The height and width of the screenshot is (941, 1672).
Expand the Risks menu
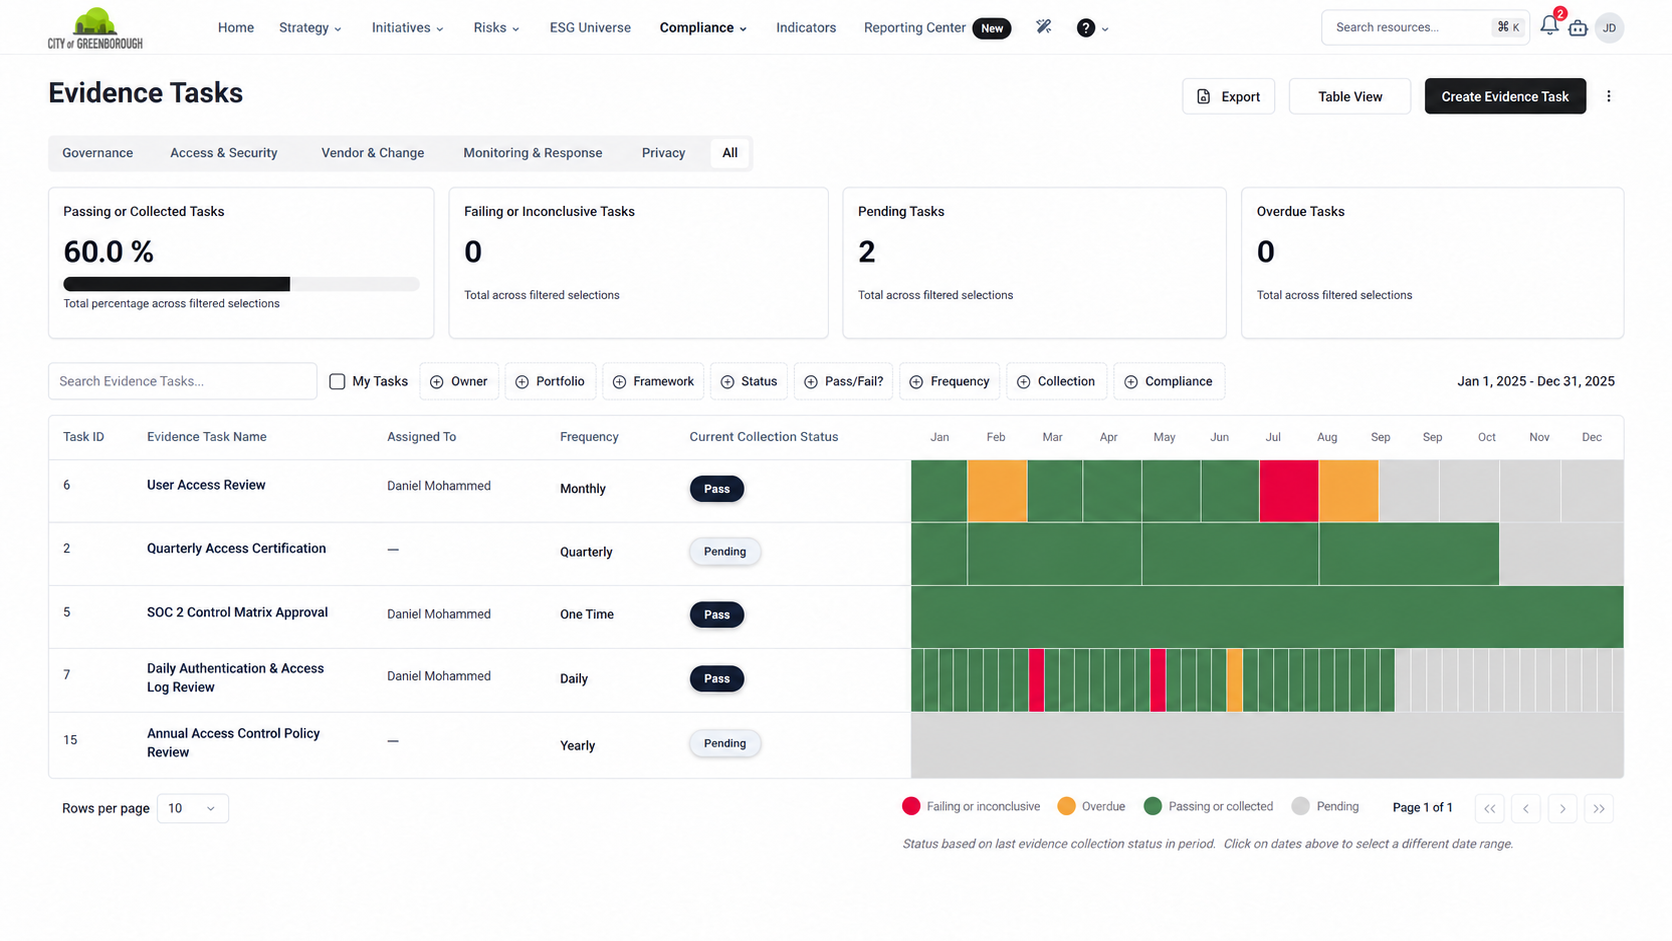pyautogui.click(x=496, y=28)
